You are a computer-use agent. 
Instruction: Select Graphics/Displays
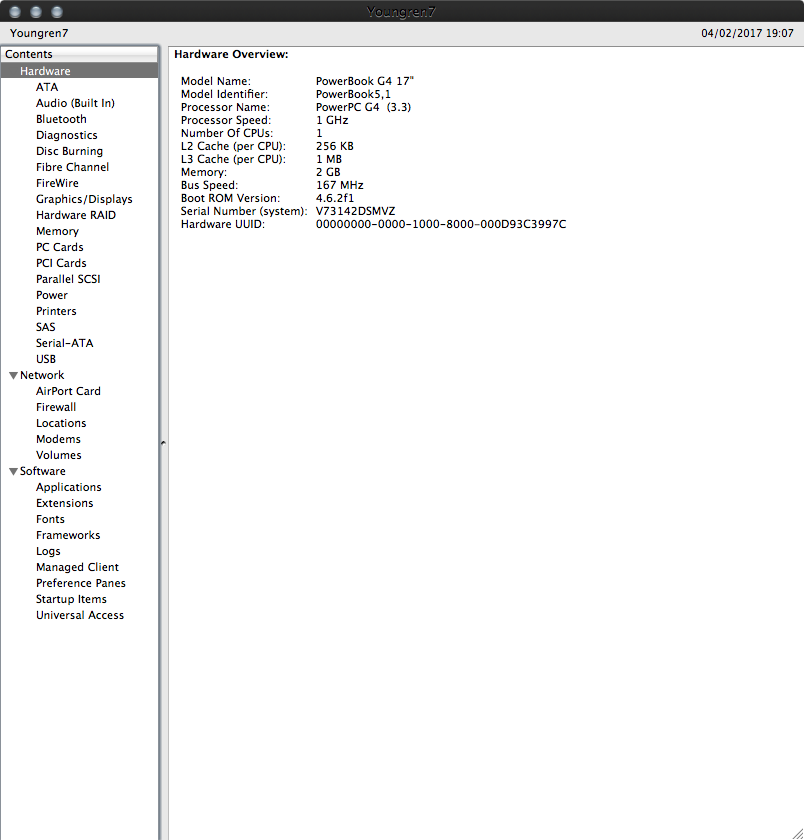[x=84, y=199]
